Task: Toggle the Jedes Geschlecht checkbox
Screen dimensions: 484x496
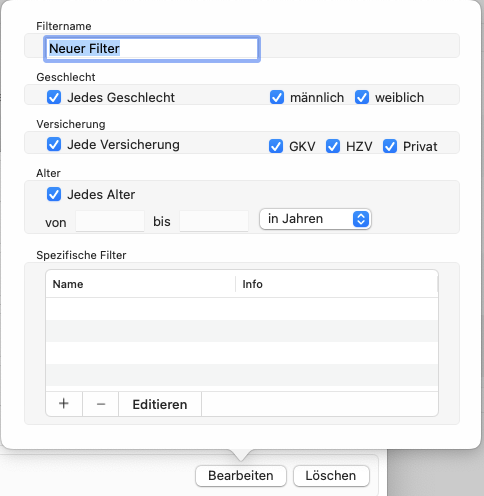Action: (x=54, y=97)
